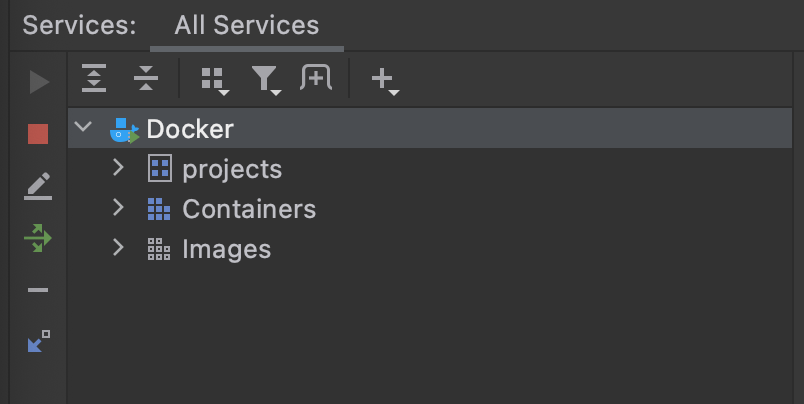Select the Containers tree item
The image size is (804, 404).
coord(248,209)
